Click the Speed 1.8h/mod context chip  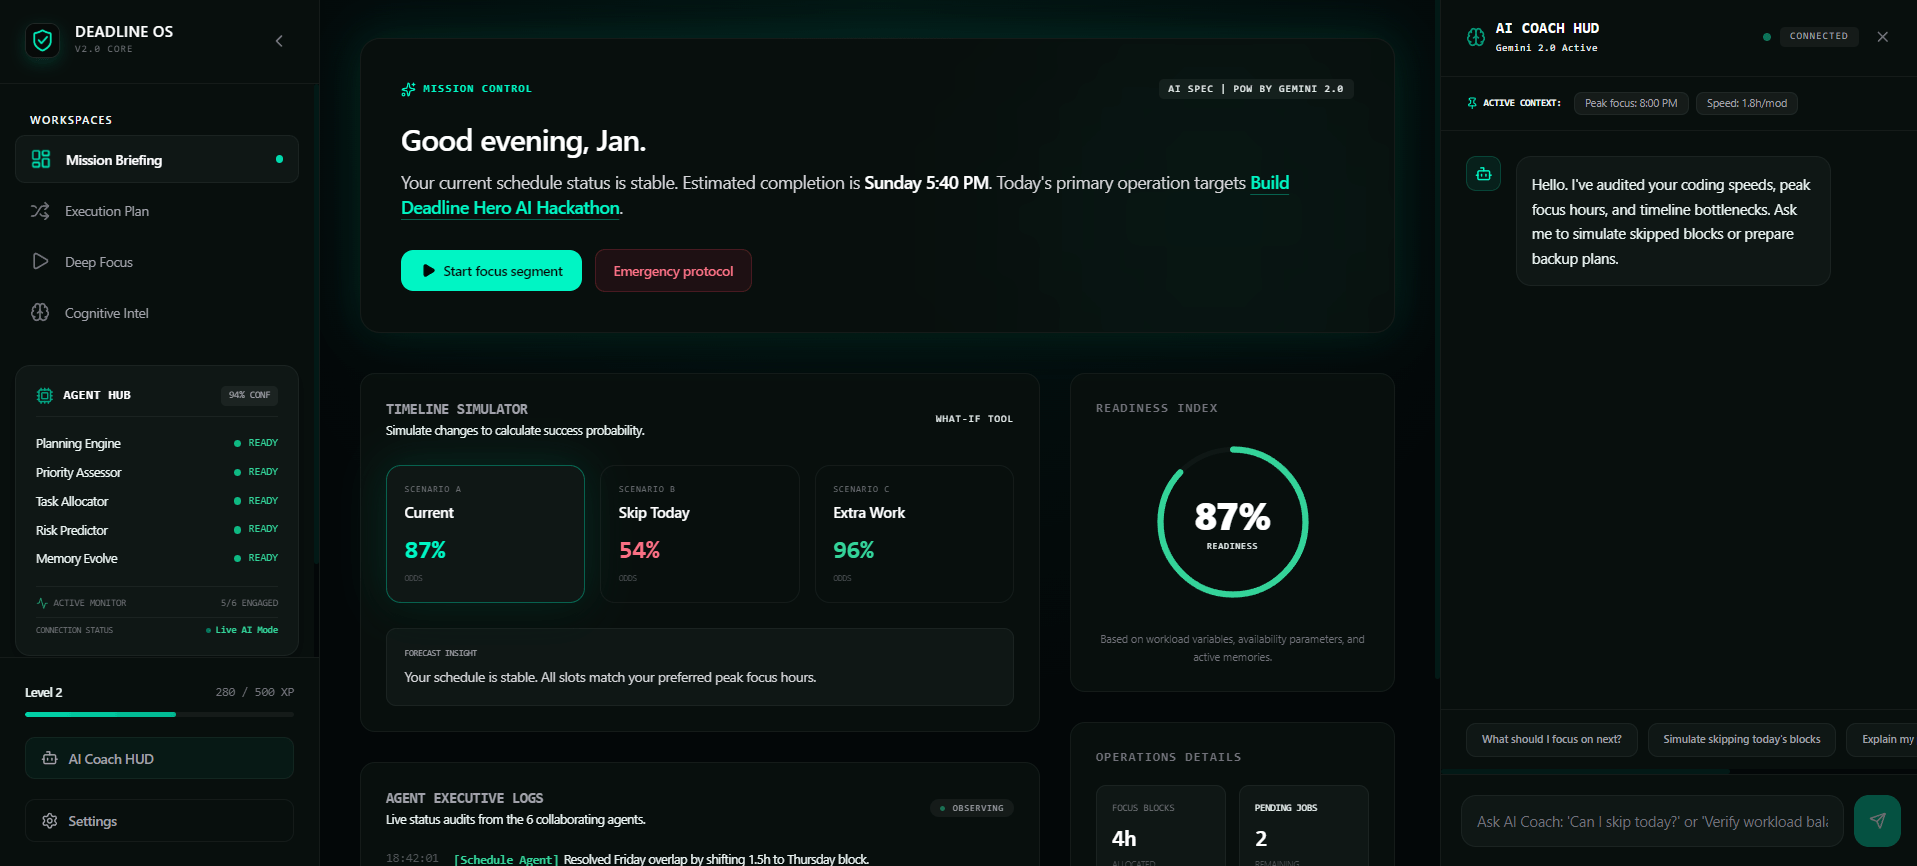pos(1746,103)
